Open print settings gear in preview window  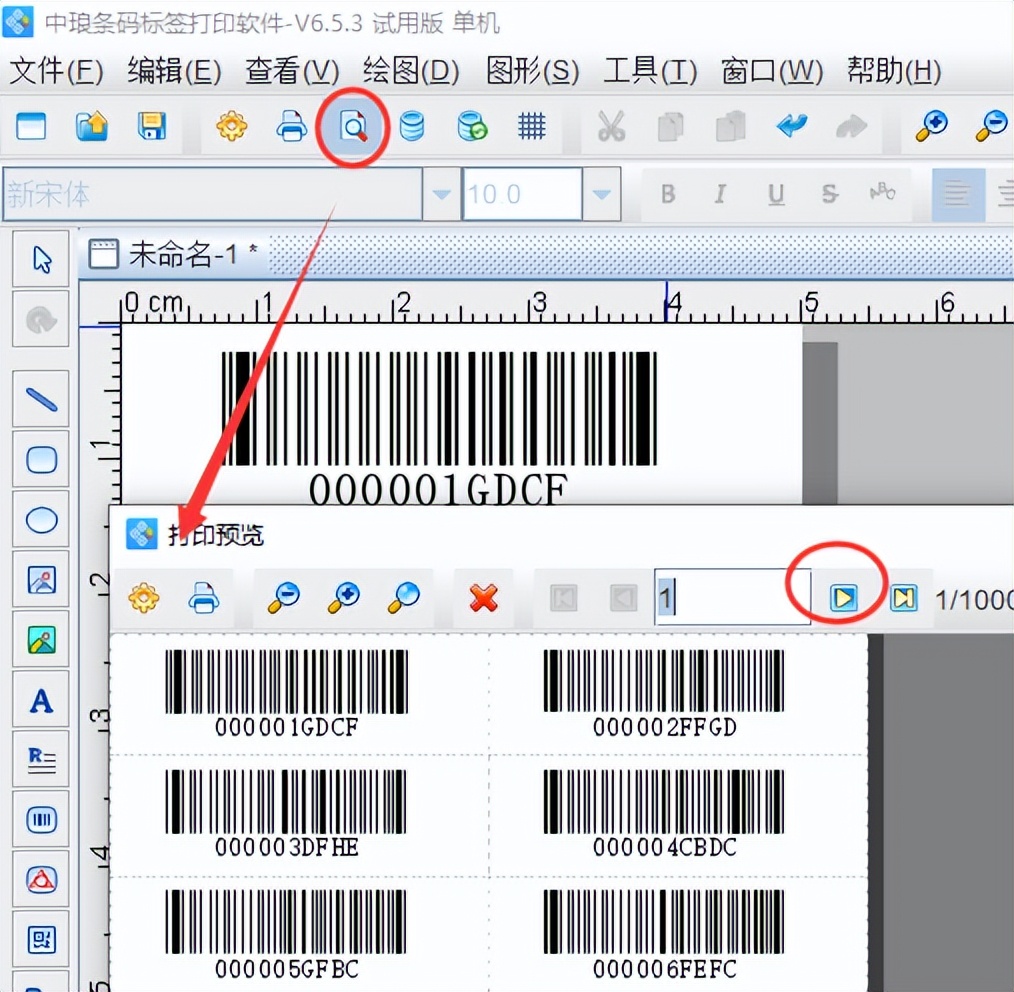(144, 598)
